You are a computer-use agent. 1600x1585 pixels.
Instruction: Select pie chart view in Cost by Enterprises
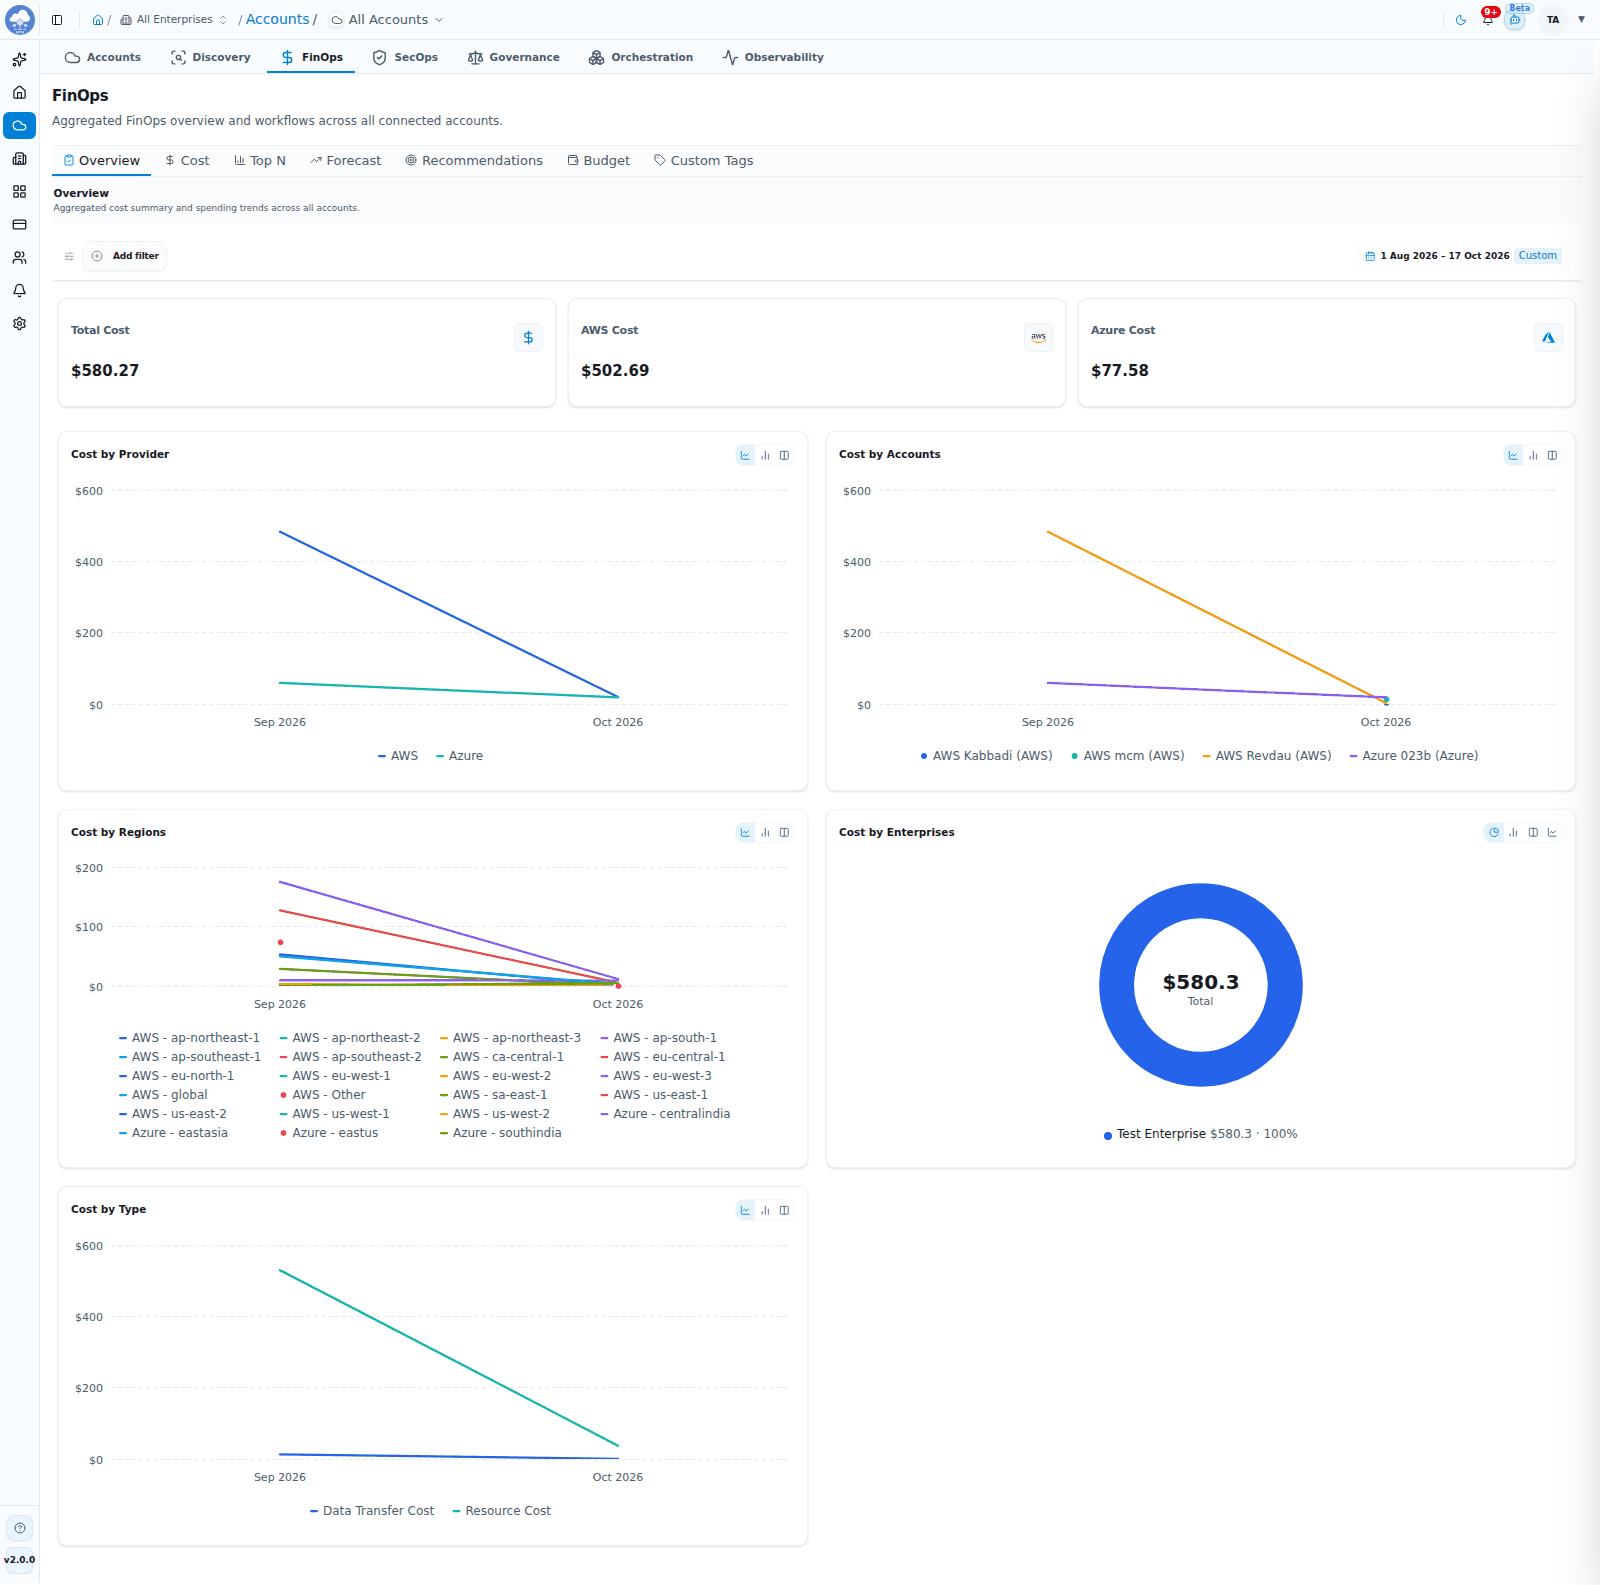1494,832
